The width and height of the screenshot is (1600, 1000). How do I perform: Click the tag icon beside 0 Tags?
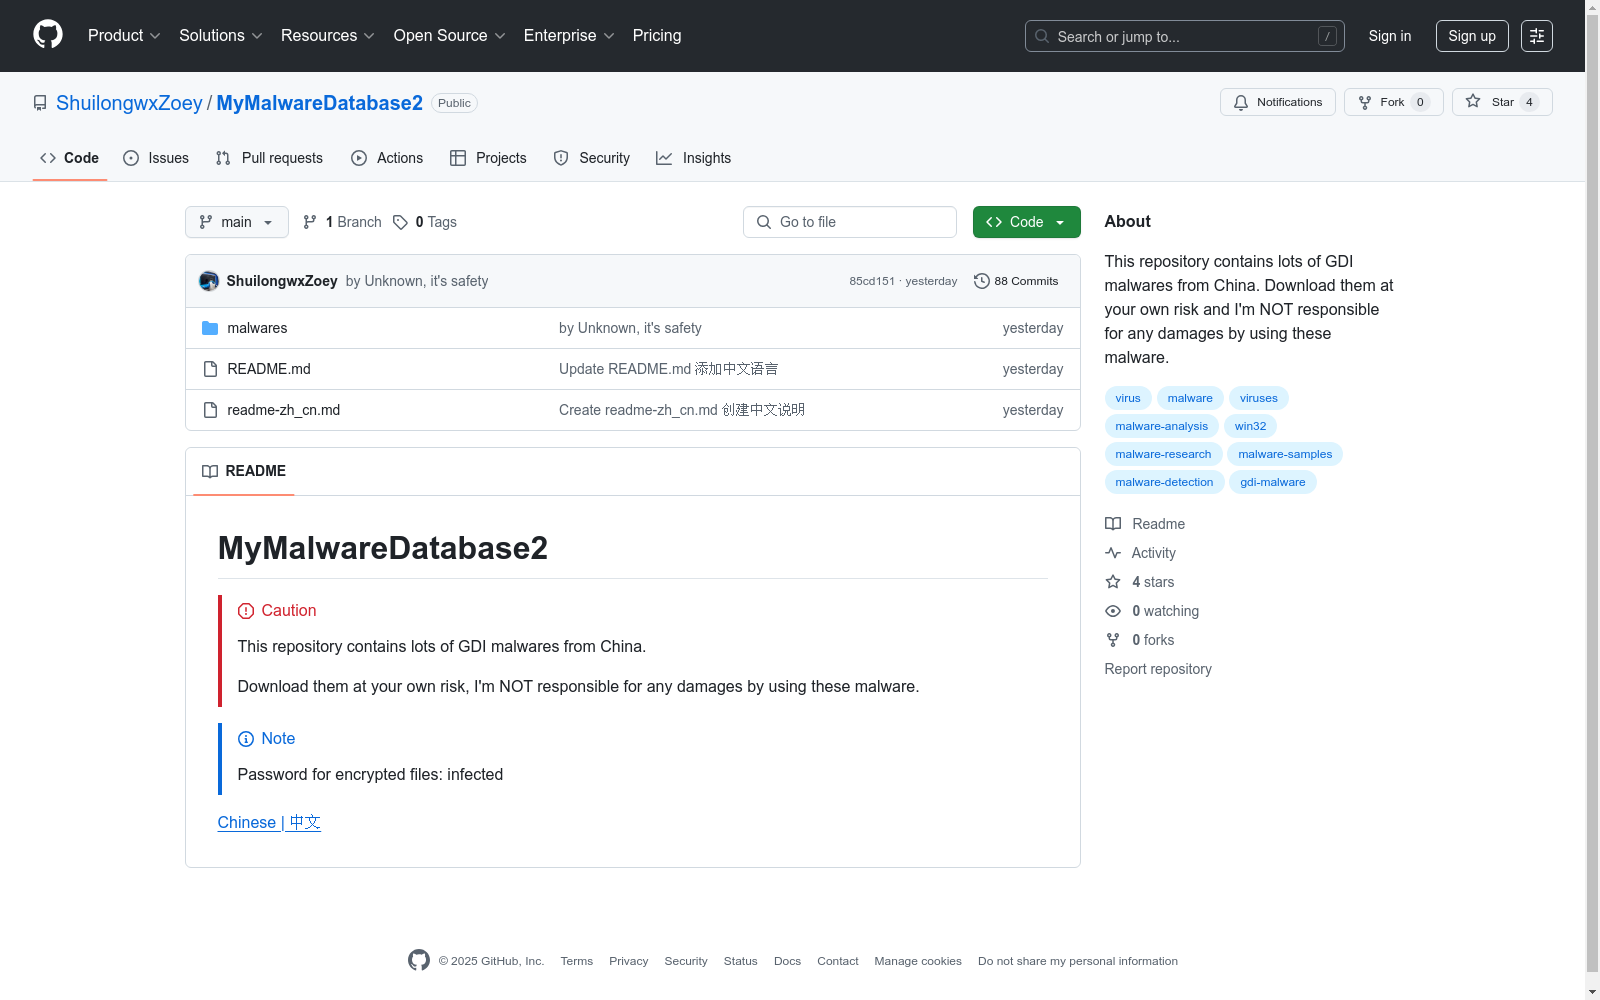pyautogui.click(x=400, y=222)
